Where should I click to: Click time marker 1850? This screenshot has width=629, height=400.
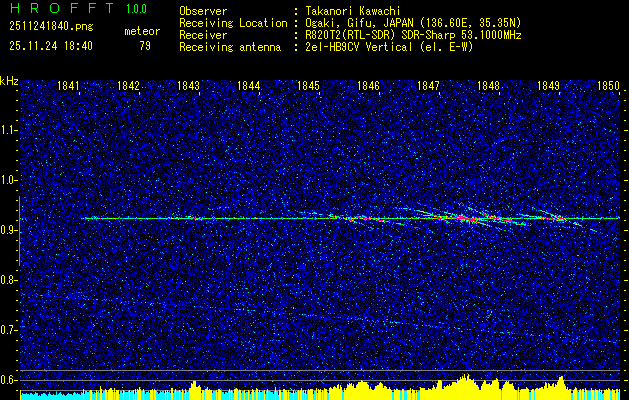coord(609,85)
